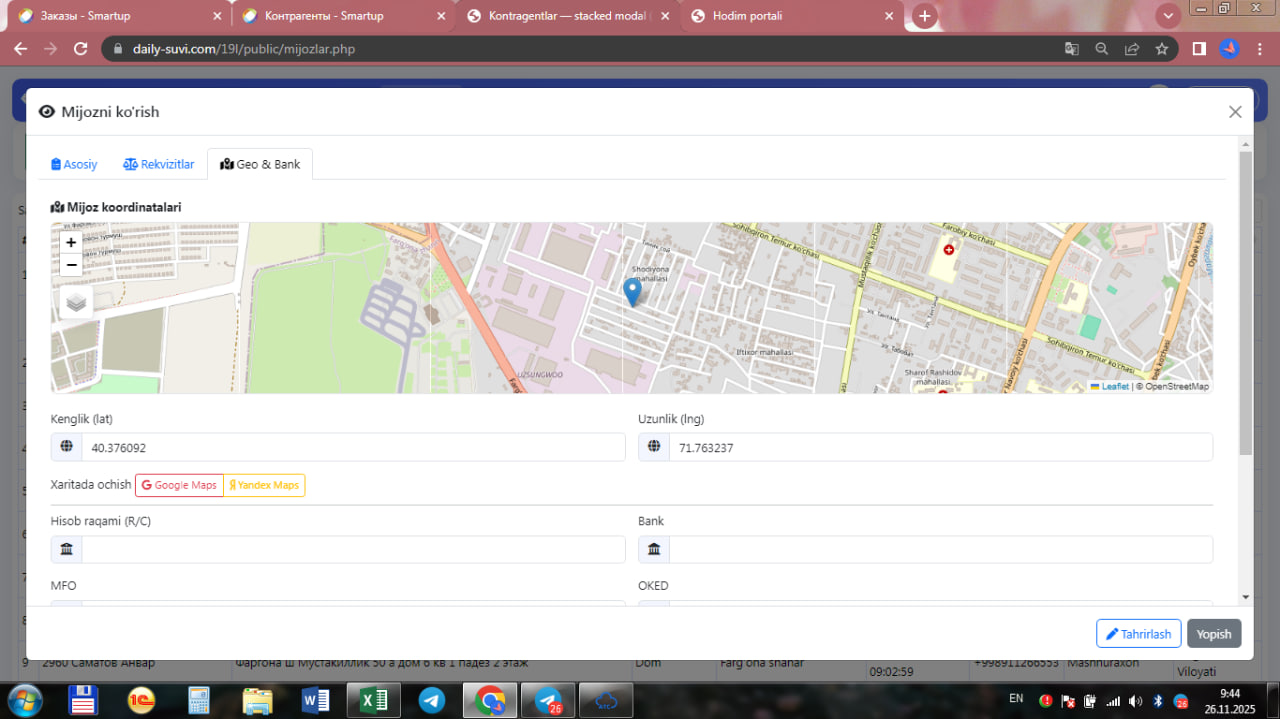Open Excel from the taskbar
Viewport: 1280px width, 719px height.
click(373, 700)
